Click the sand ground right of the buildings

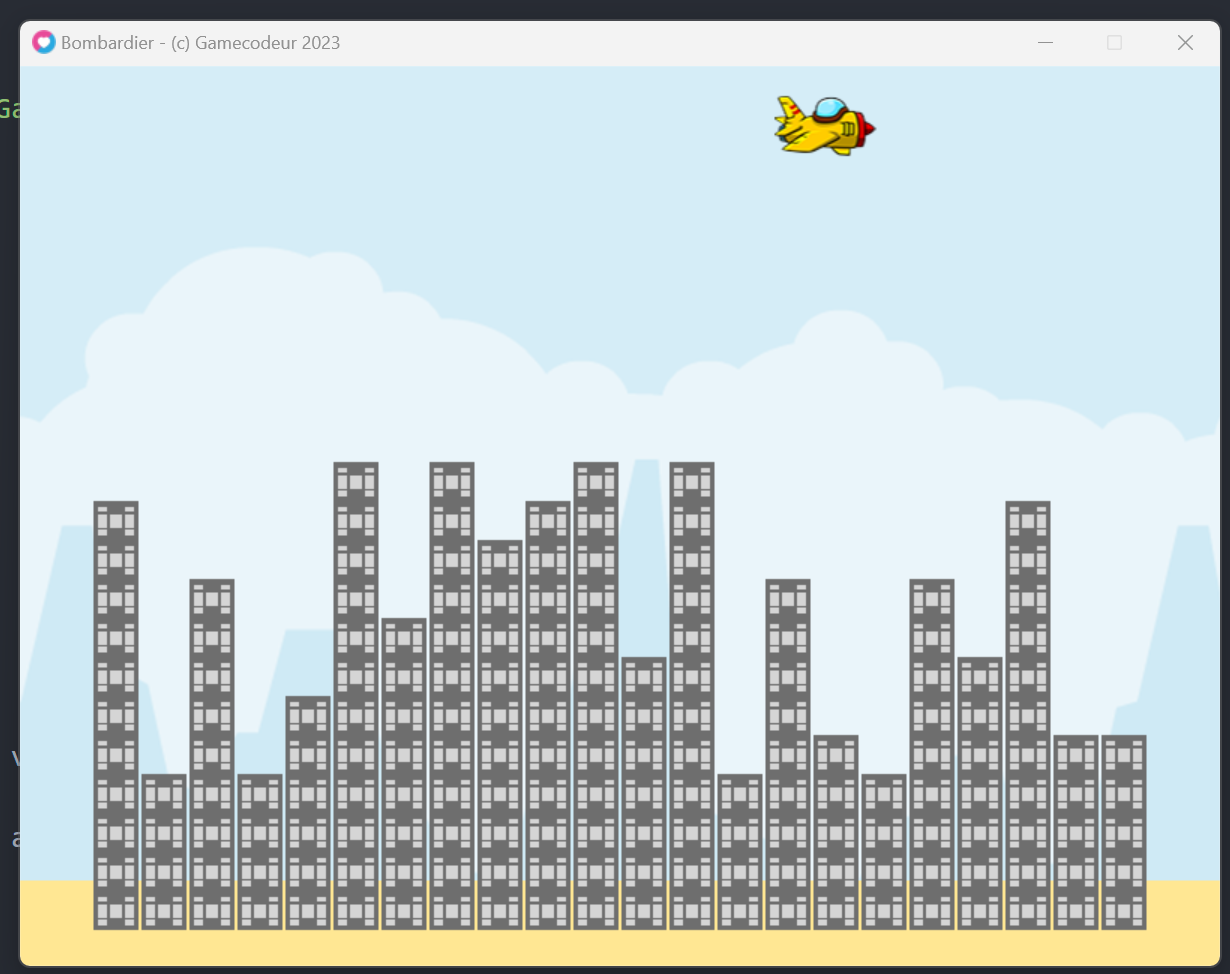click(1183, 920)
